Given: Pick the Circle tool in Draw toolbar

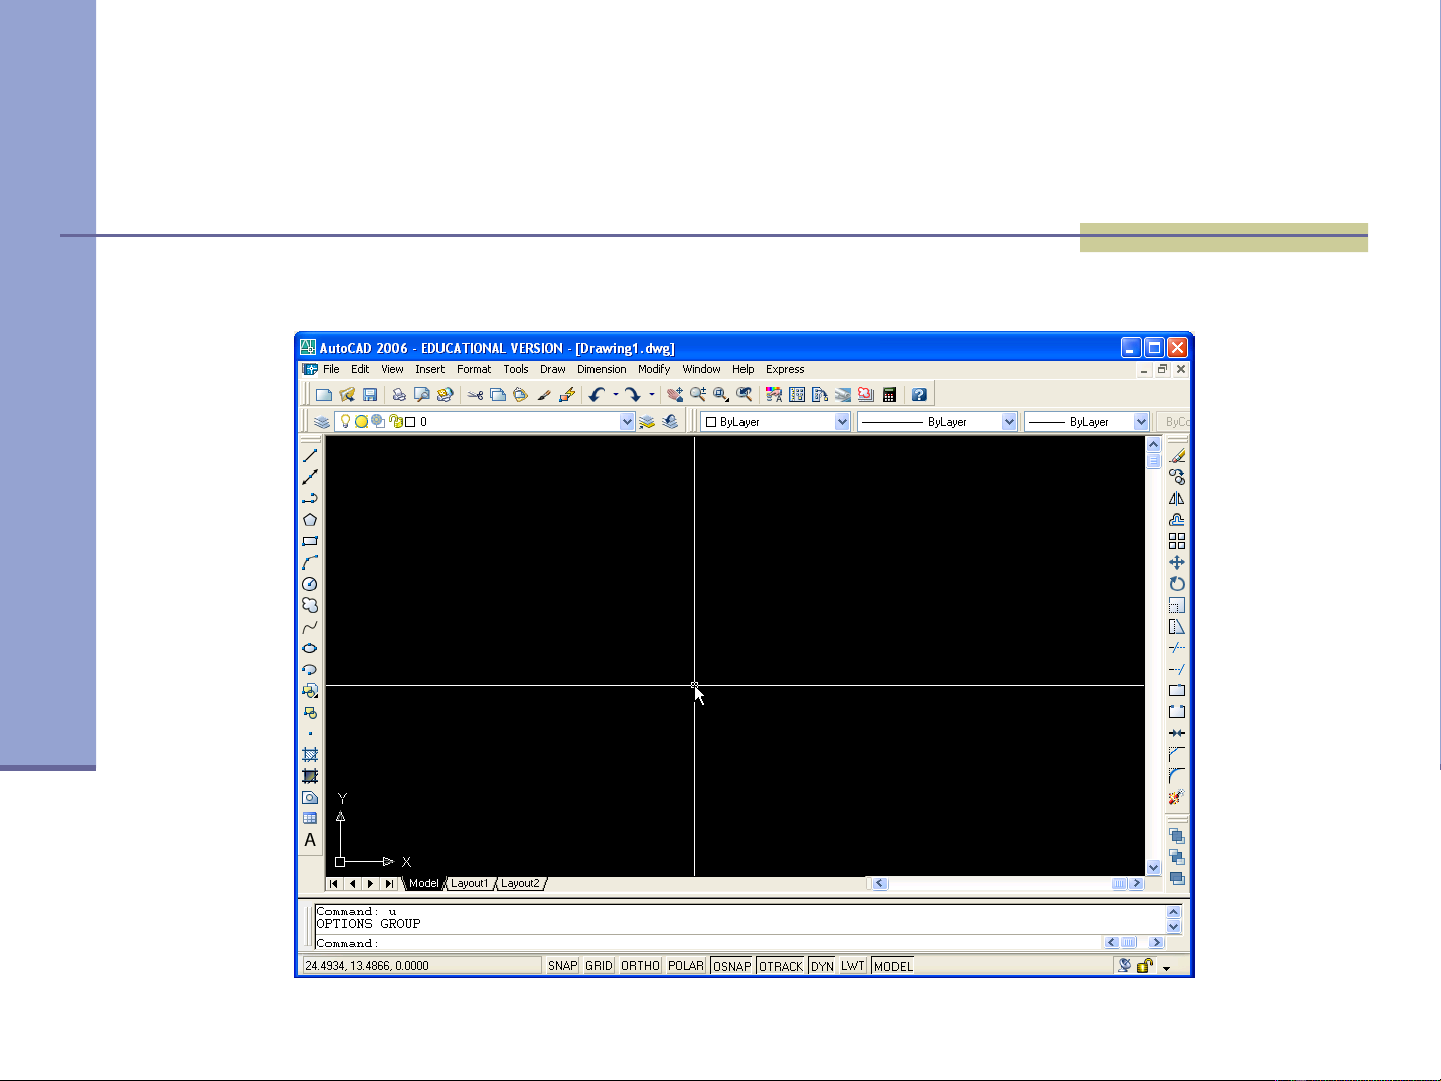Looking at the screenshot, I should [x=310, y=584].
